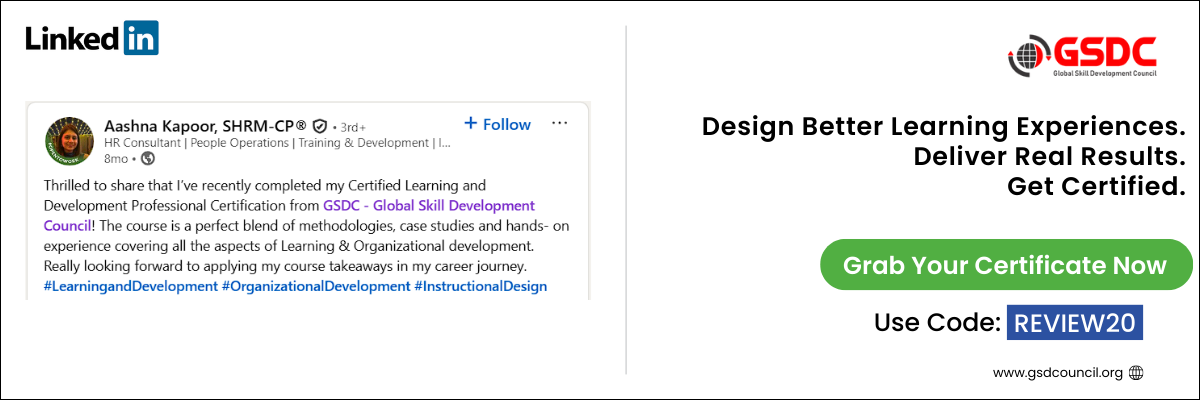Click the LinkedIn "in" logo icon
Screen dimensions: 1200x400
coord(142,38)
